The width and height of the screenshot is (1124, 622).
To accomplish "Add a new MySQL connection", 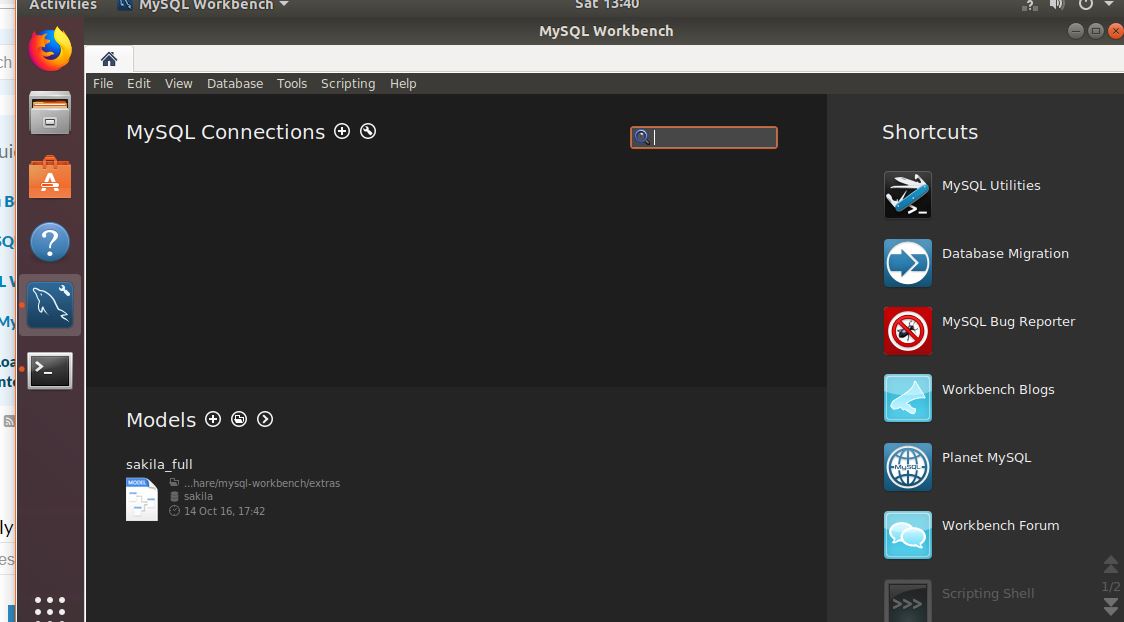I will (x=342, y=131).
